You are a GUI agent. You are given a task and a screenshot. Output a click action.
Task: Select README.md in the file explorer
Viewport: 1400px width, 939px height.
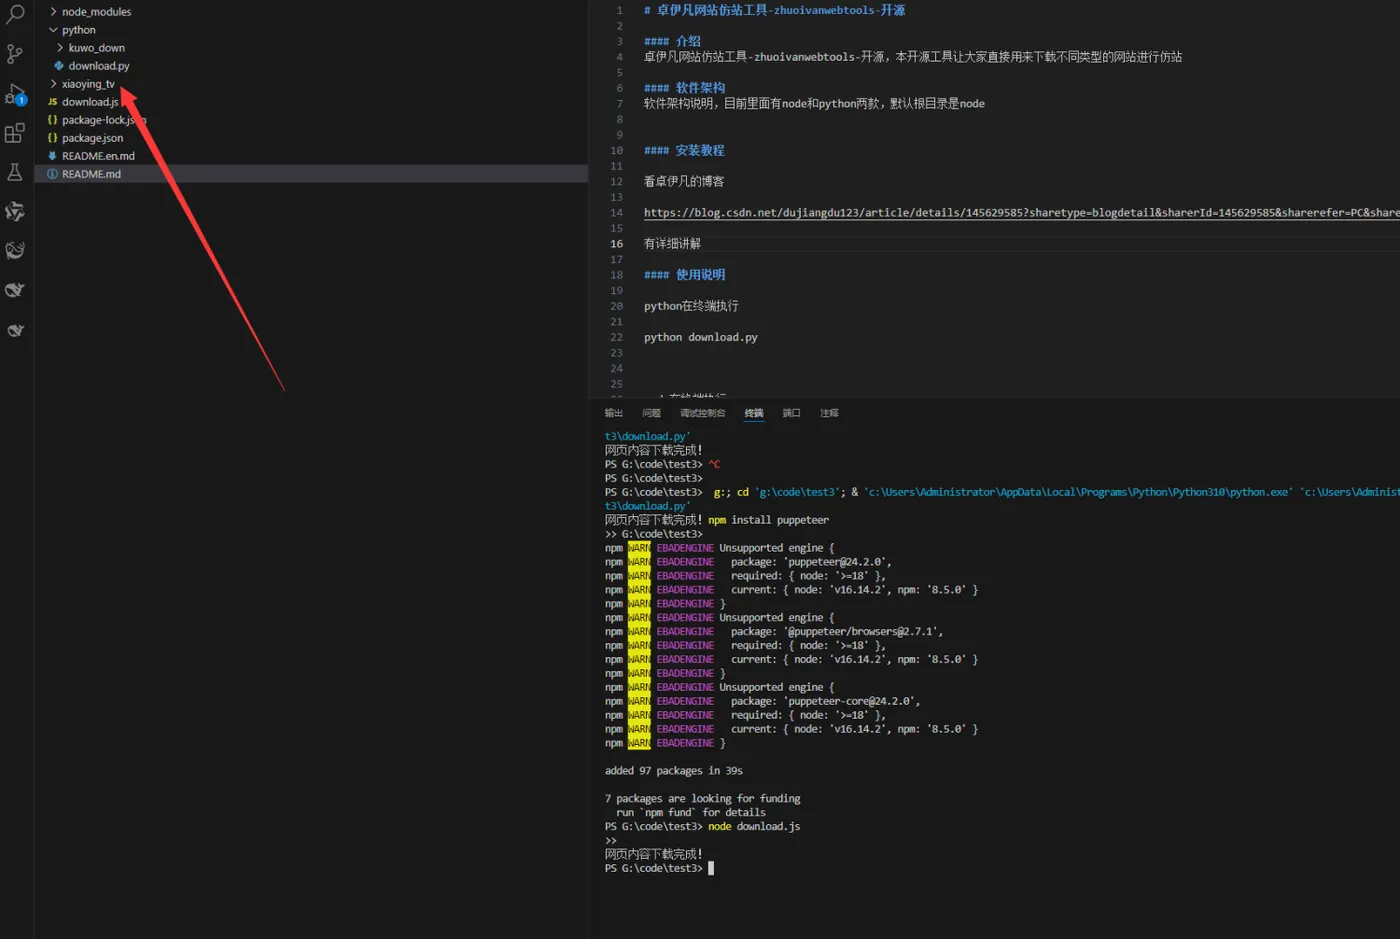coord(91,174)
